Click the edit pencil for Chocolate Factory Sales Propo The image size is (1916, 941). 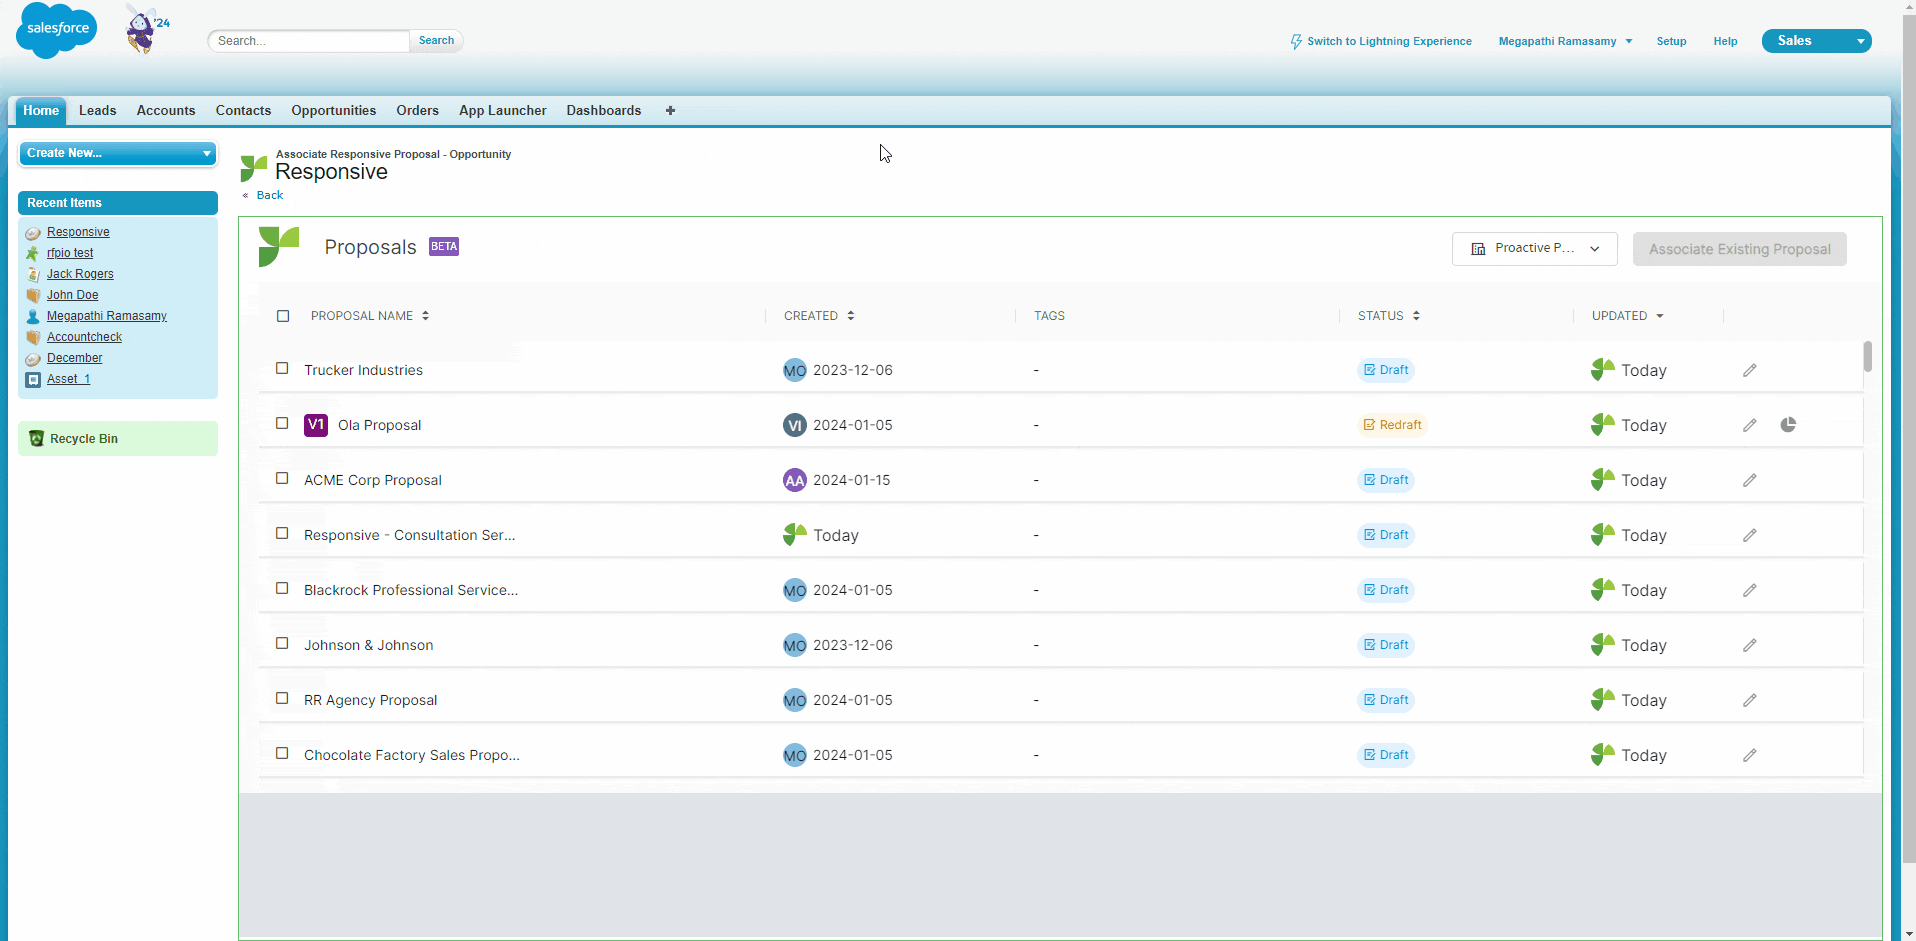(x=1749, y=755)
